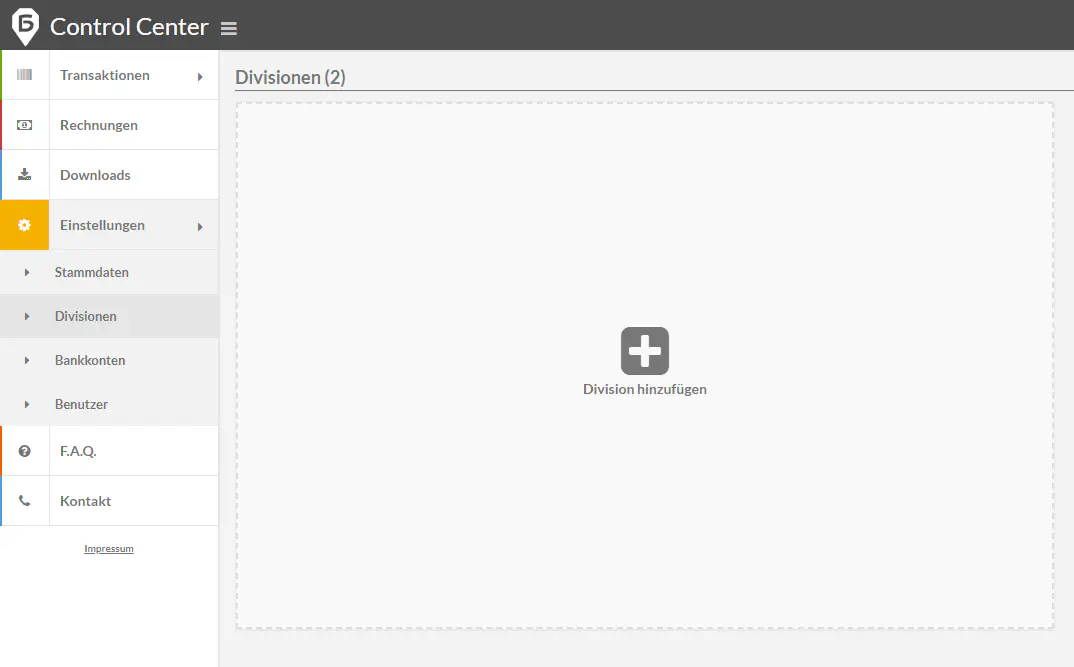Toggle the hamburger menu icon

point(229,29)
